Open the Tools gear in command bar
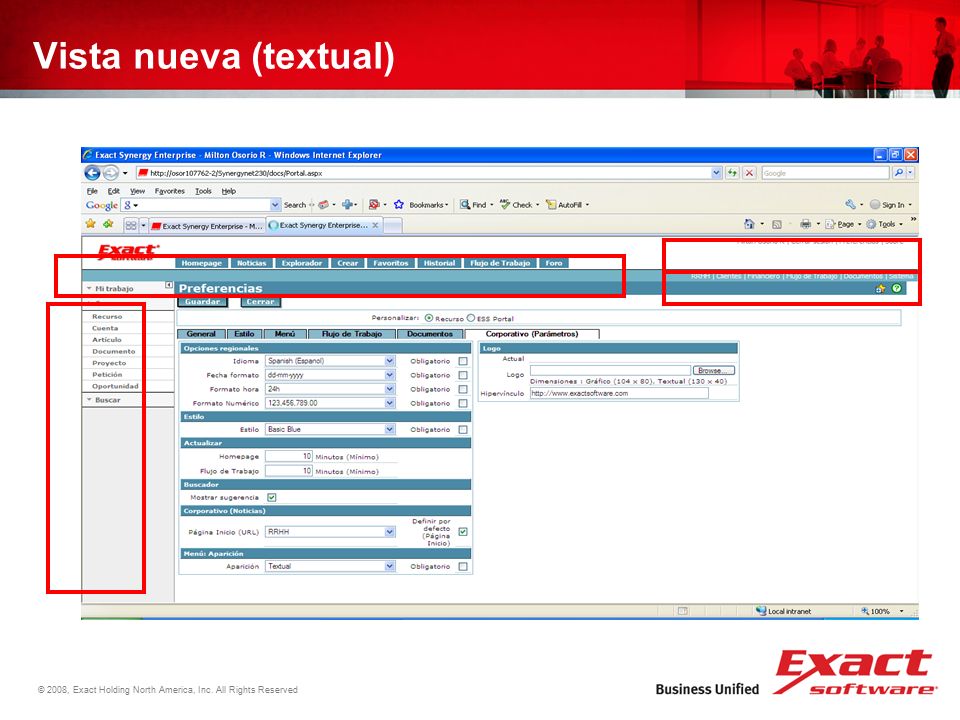This screenshot has height=720, width=960. tap(871, 225)
